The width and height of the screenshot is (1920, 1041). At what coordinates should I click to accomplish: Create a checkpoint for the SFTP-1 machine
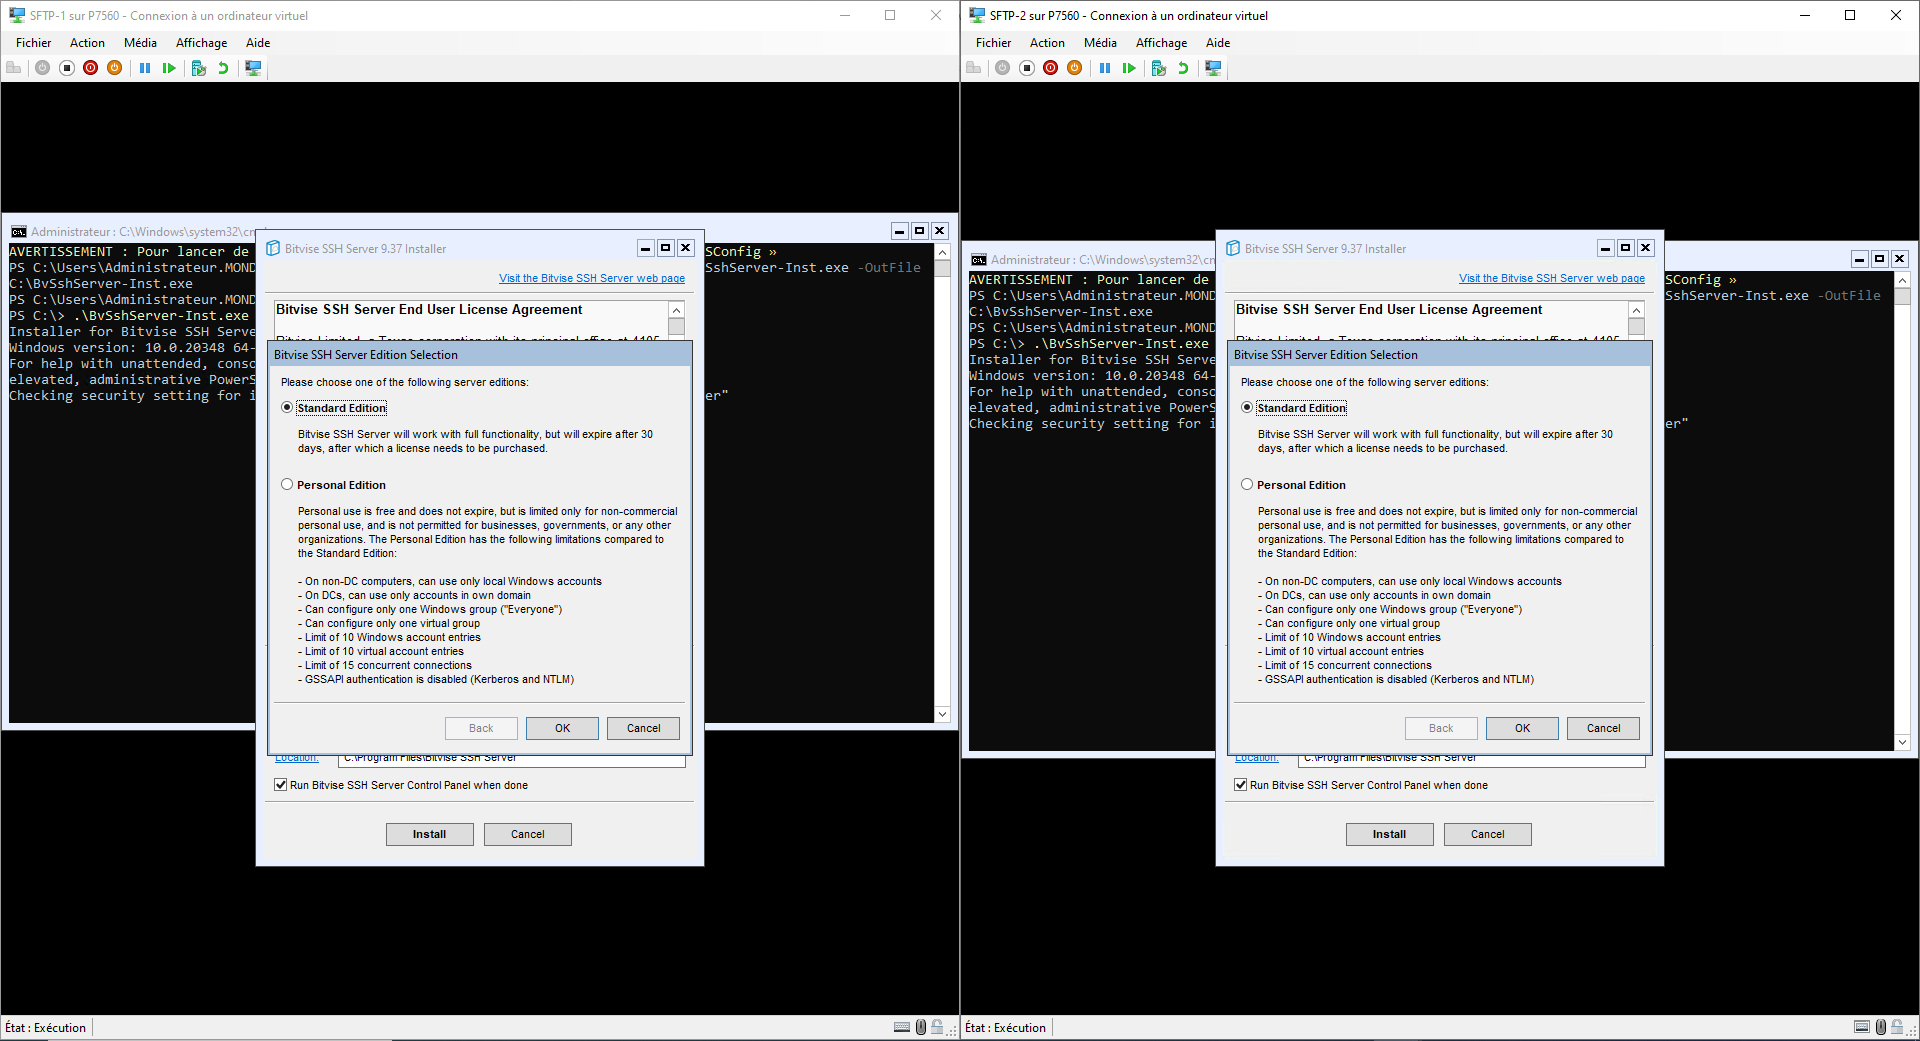coord(199,68)
